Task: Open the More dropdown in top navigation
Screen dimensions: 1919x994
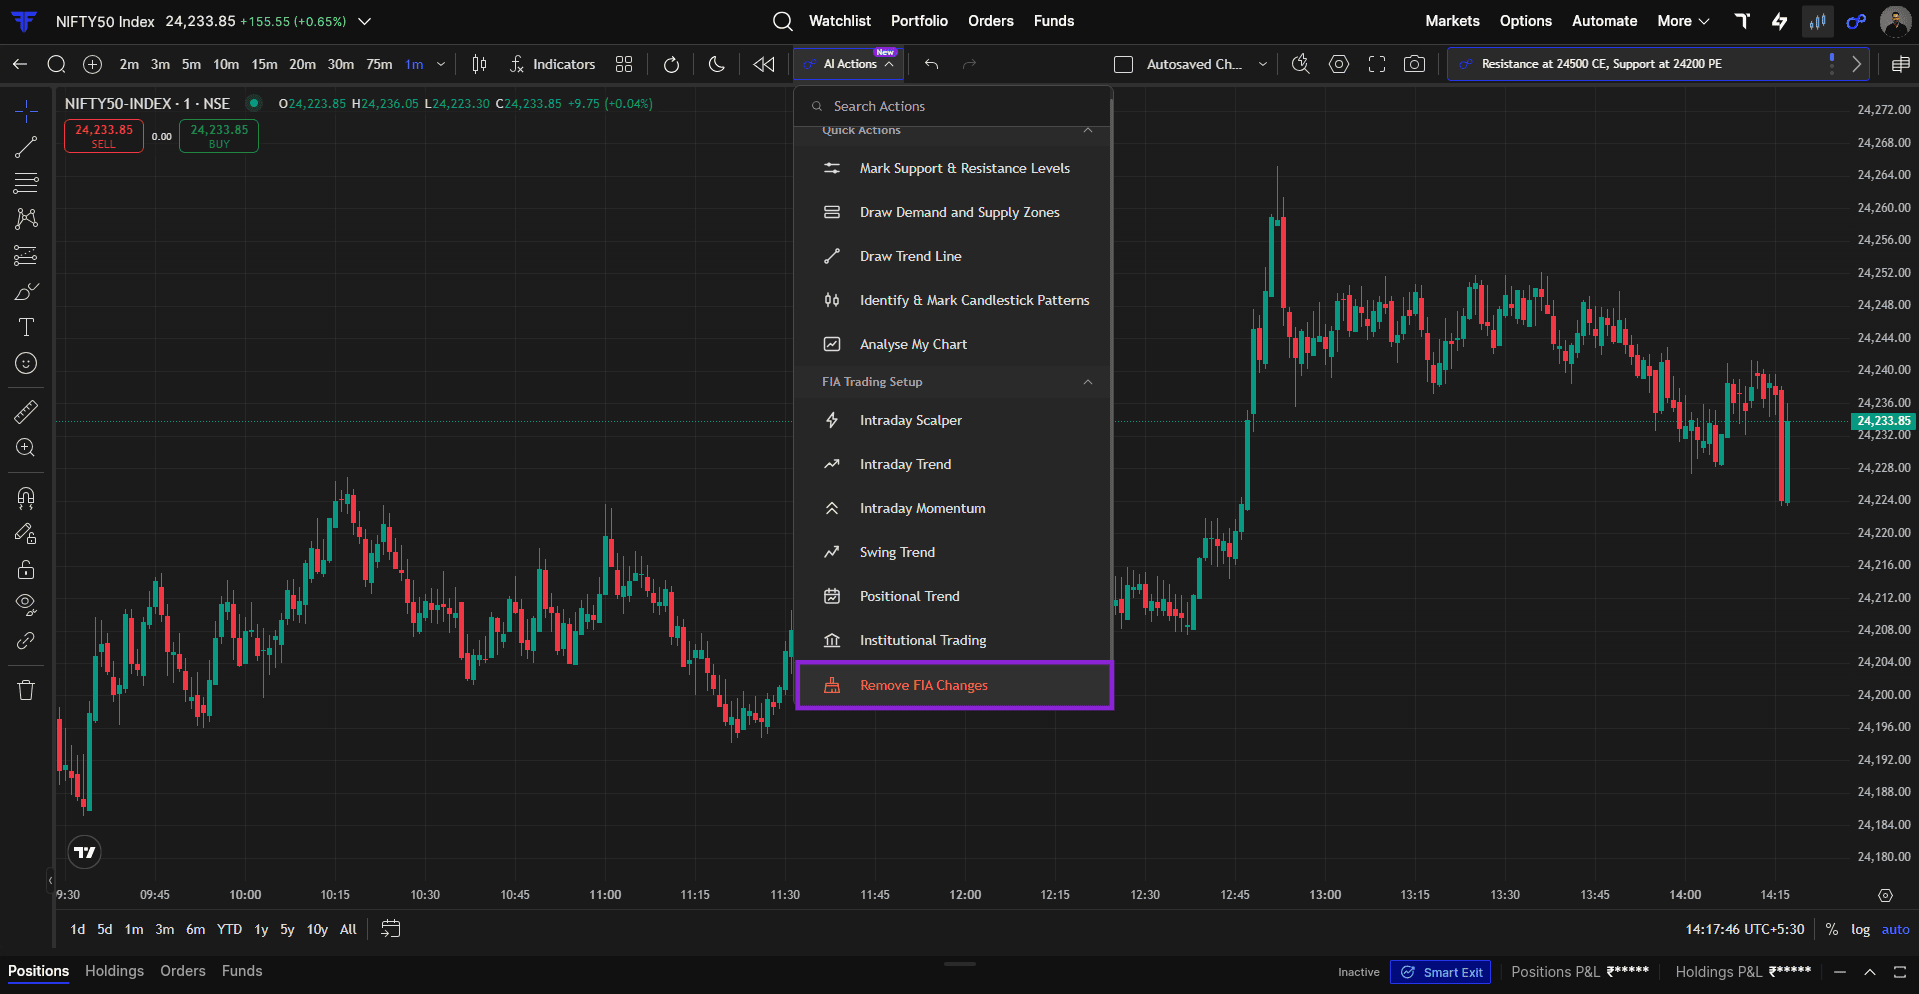Action: click(1683, 21)
